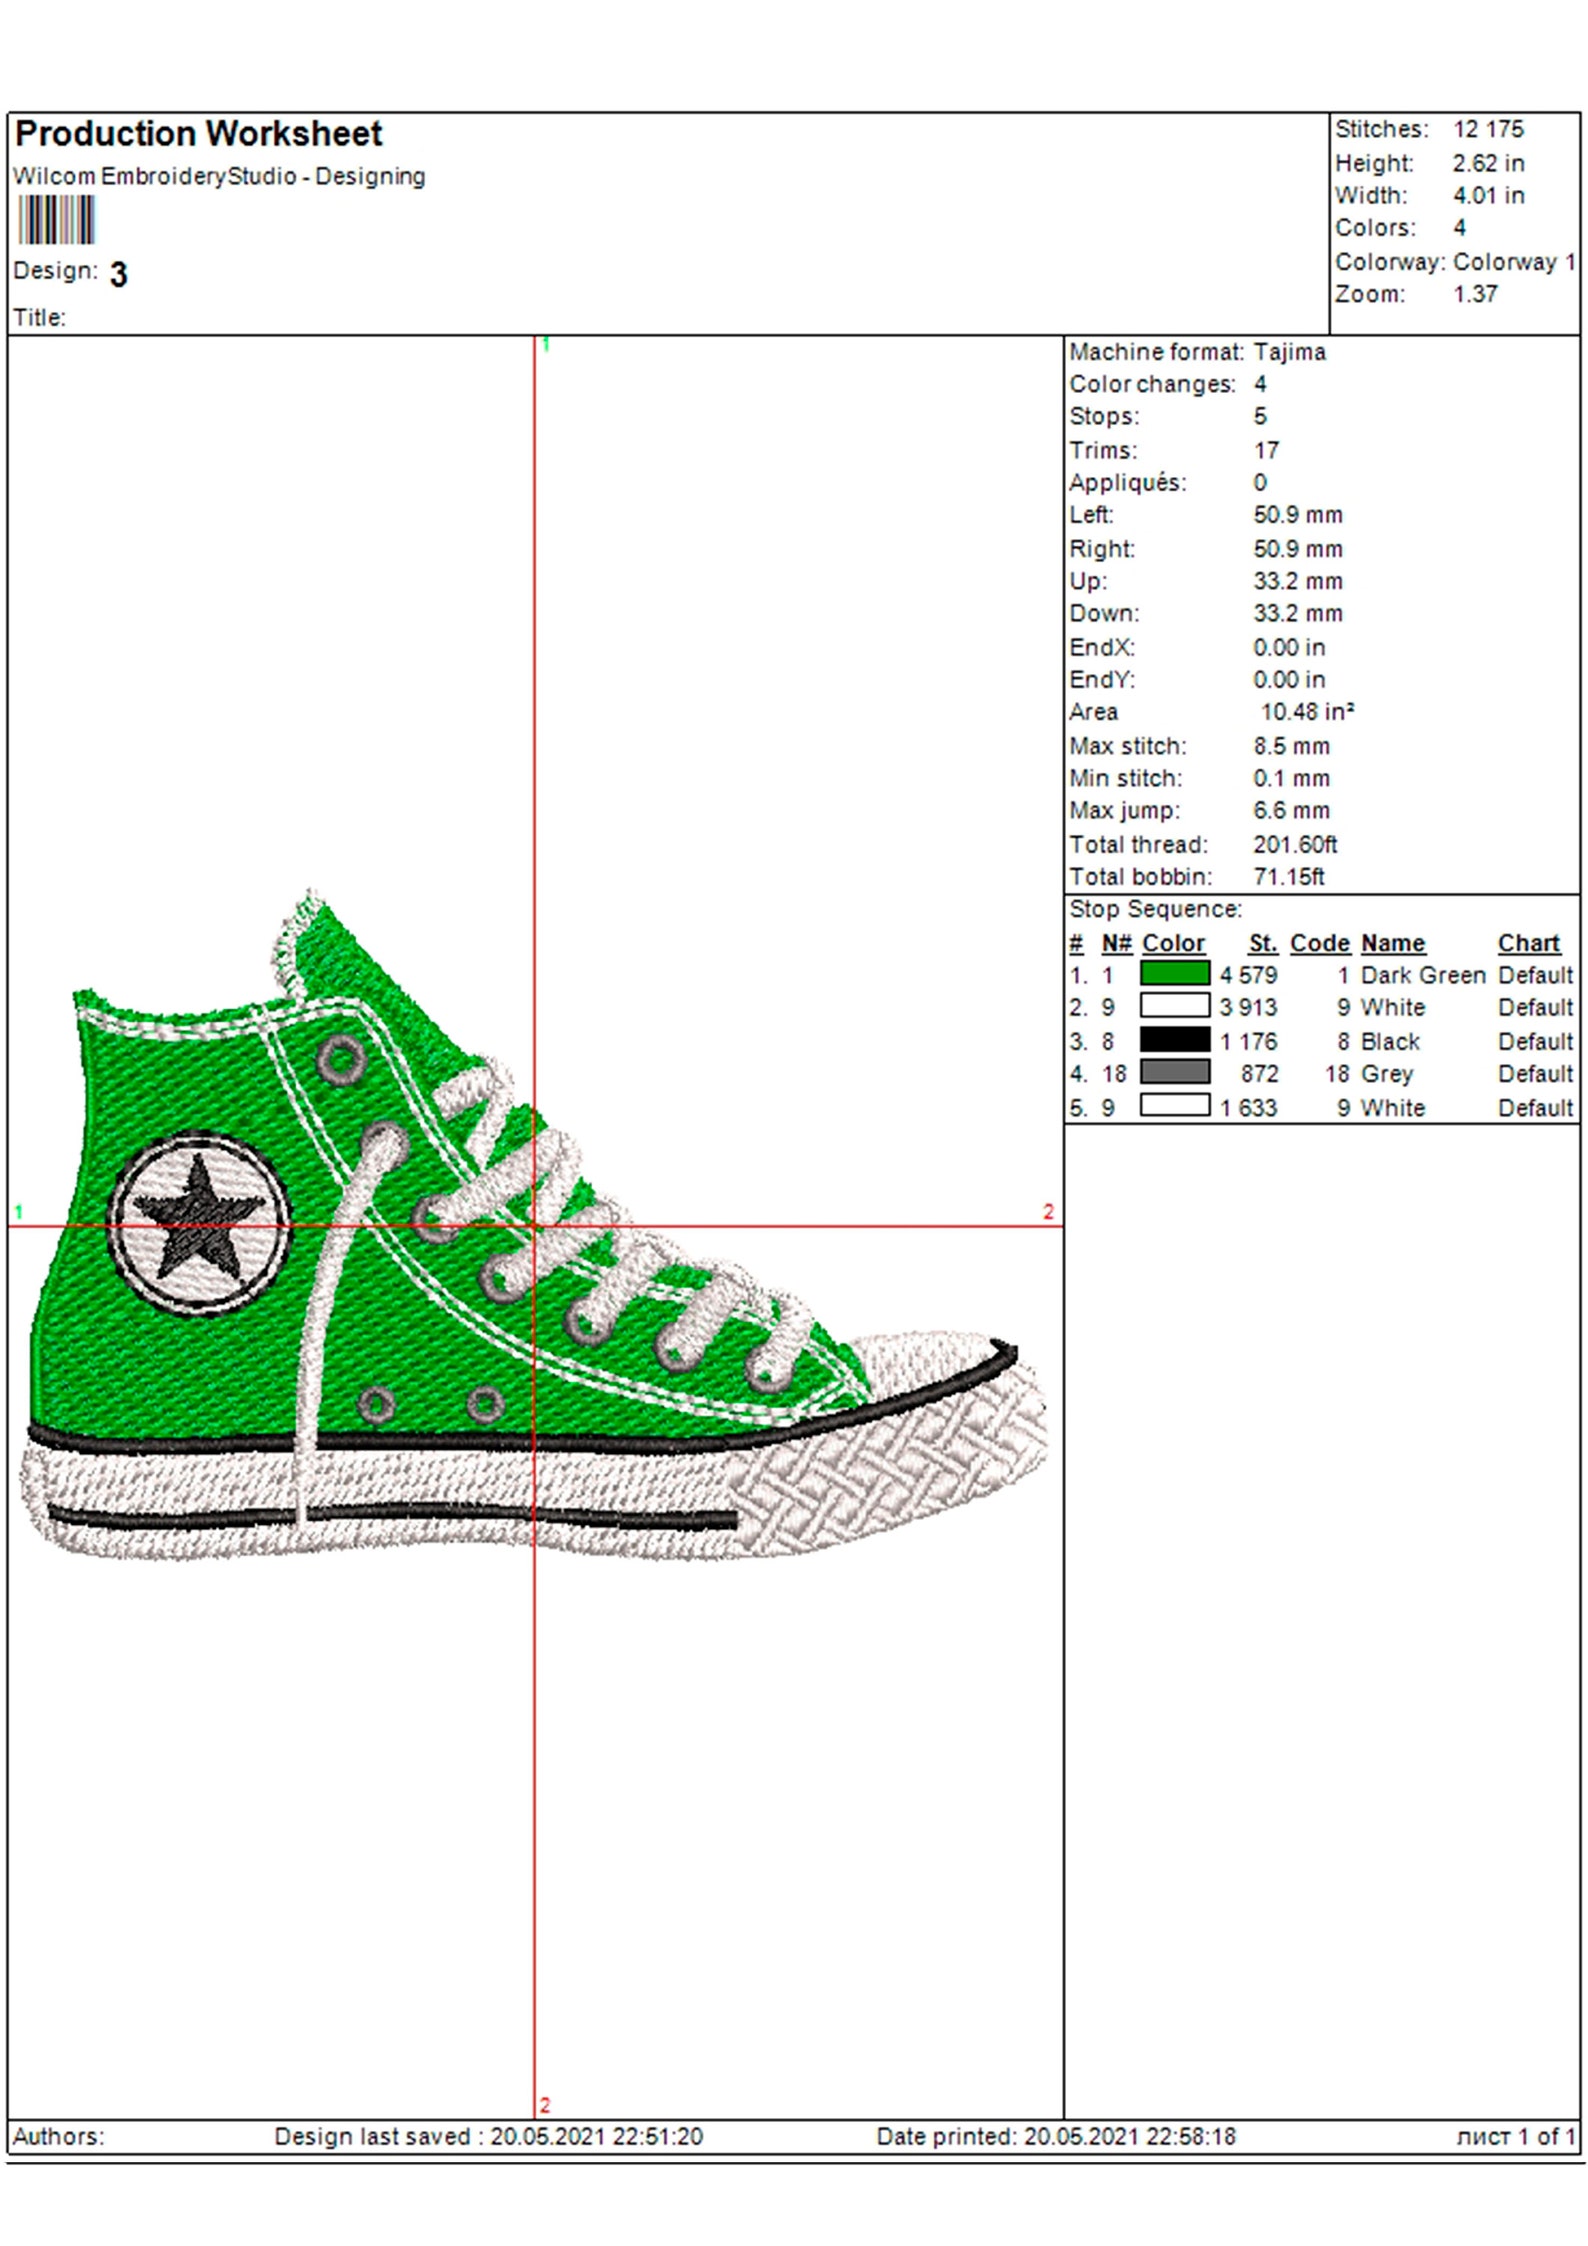Click the zoom value '1.37'
The image size is (1588, 2246).
[1475, 294]
